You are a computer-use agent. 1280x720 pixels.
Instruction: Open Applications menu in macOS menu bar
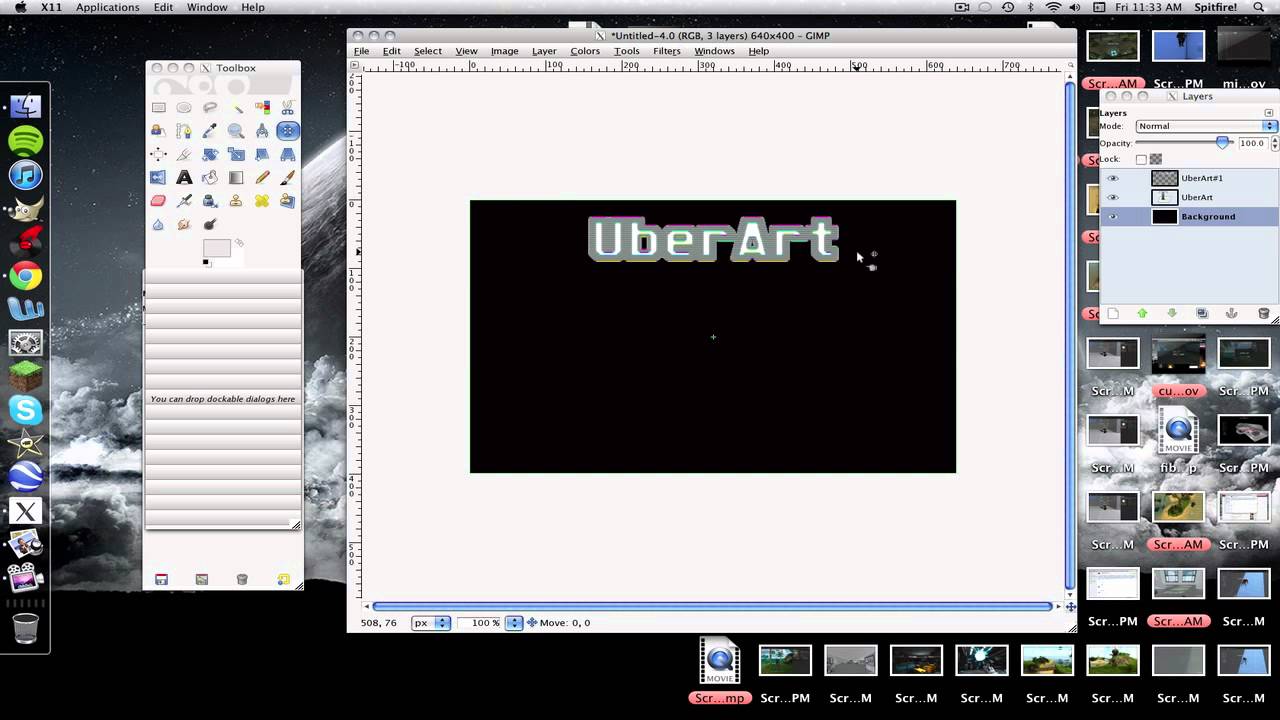(107, 7)
